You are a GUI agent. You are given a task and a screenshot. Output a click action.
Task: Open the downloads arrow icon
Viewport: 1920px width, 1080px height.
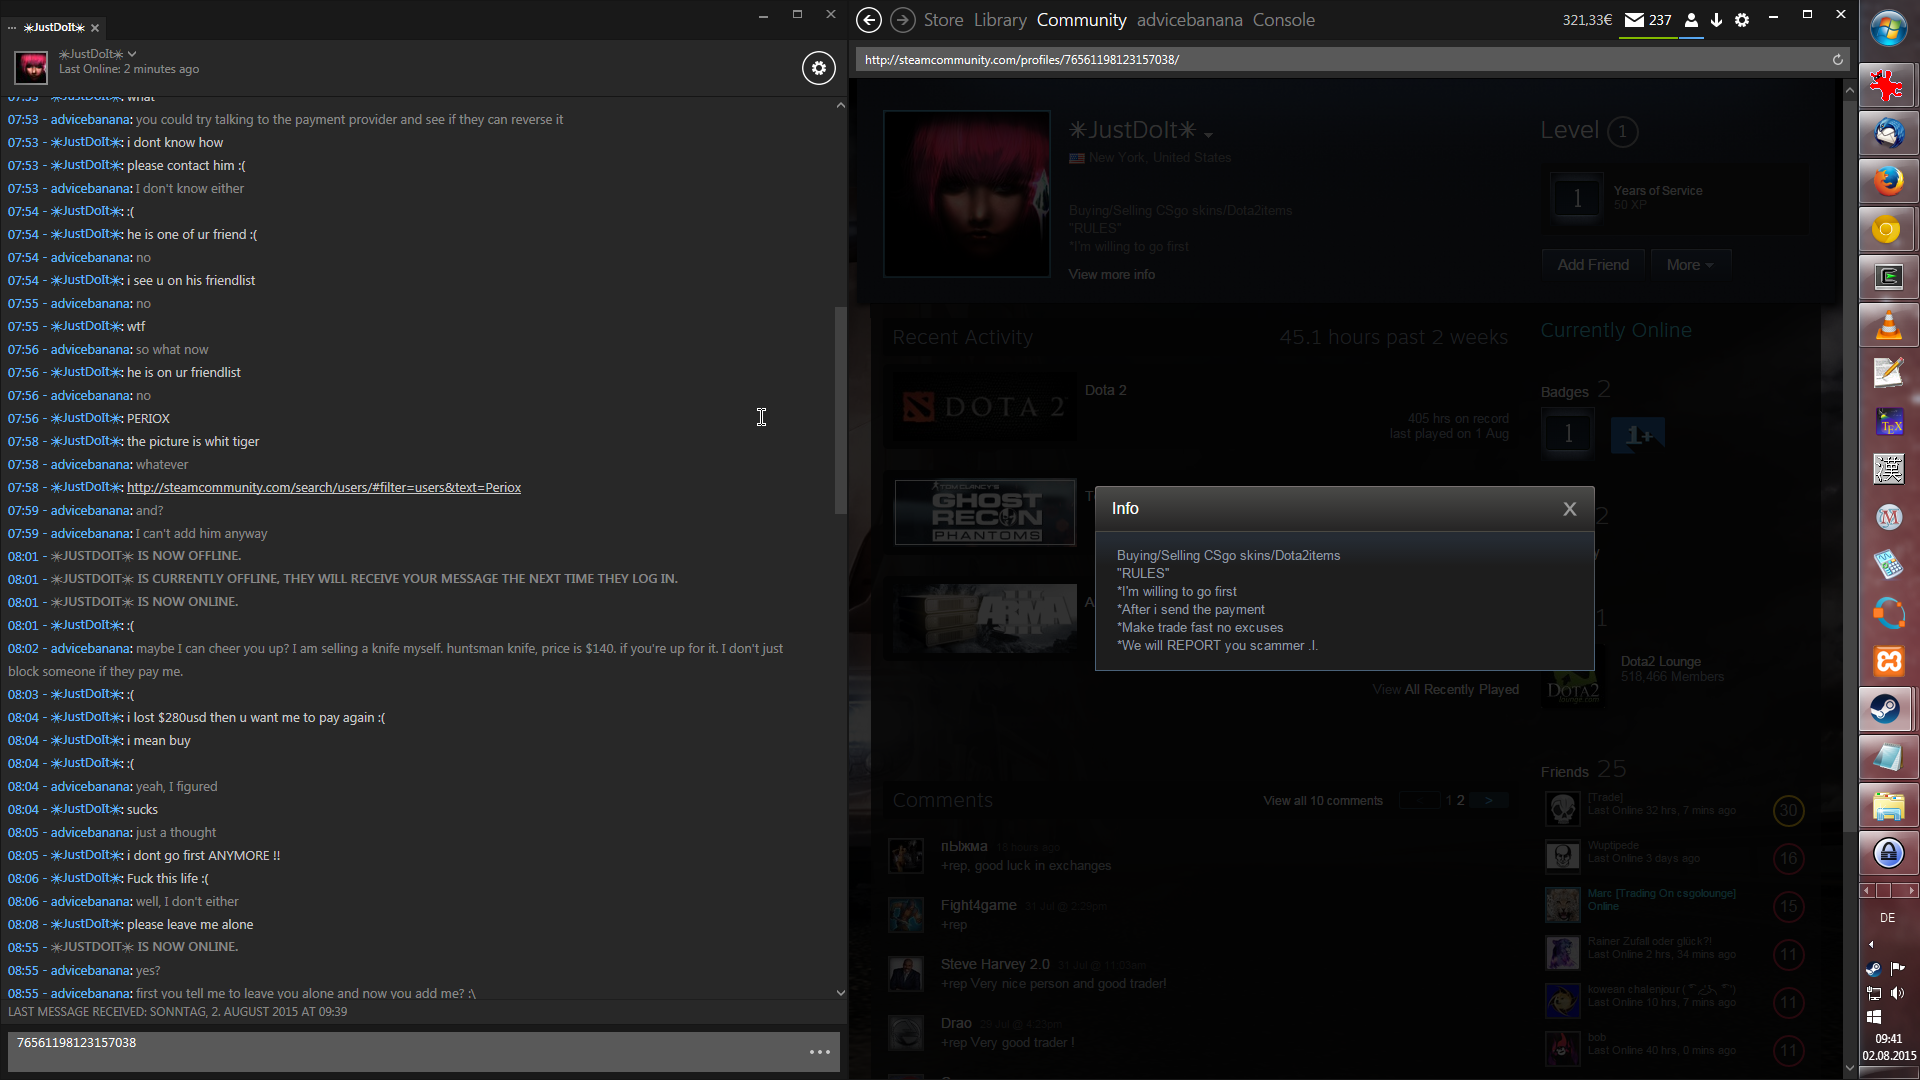[x=1716, y=20]
